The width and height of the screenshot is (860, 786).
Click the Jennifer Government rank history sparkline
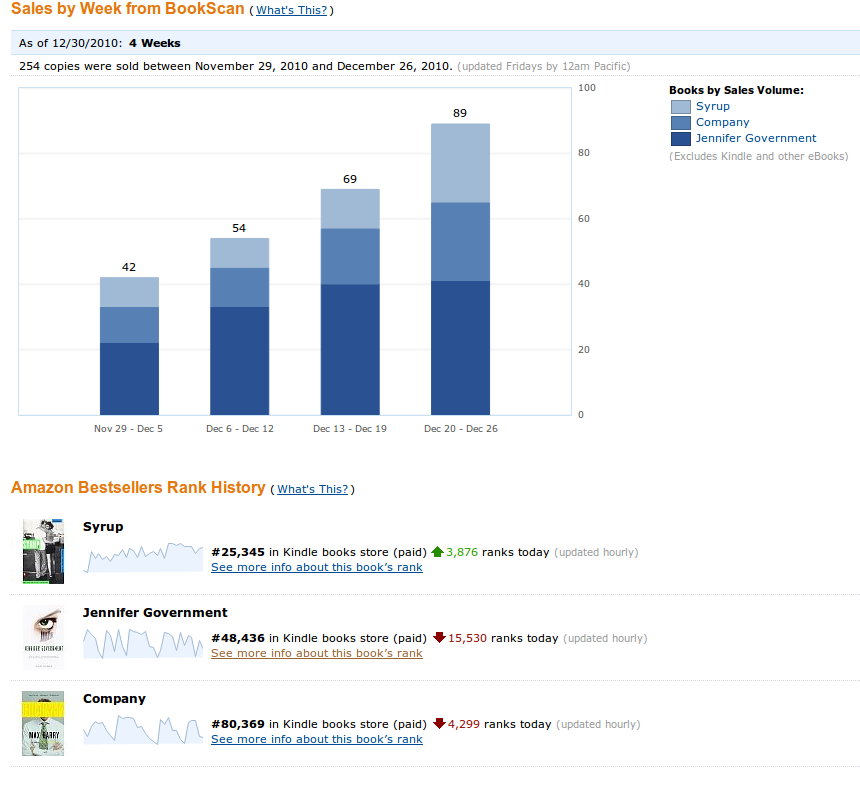click(x=143, y=643)
